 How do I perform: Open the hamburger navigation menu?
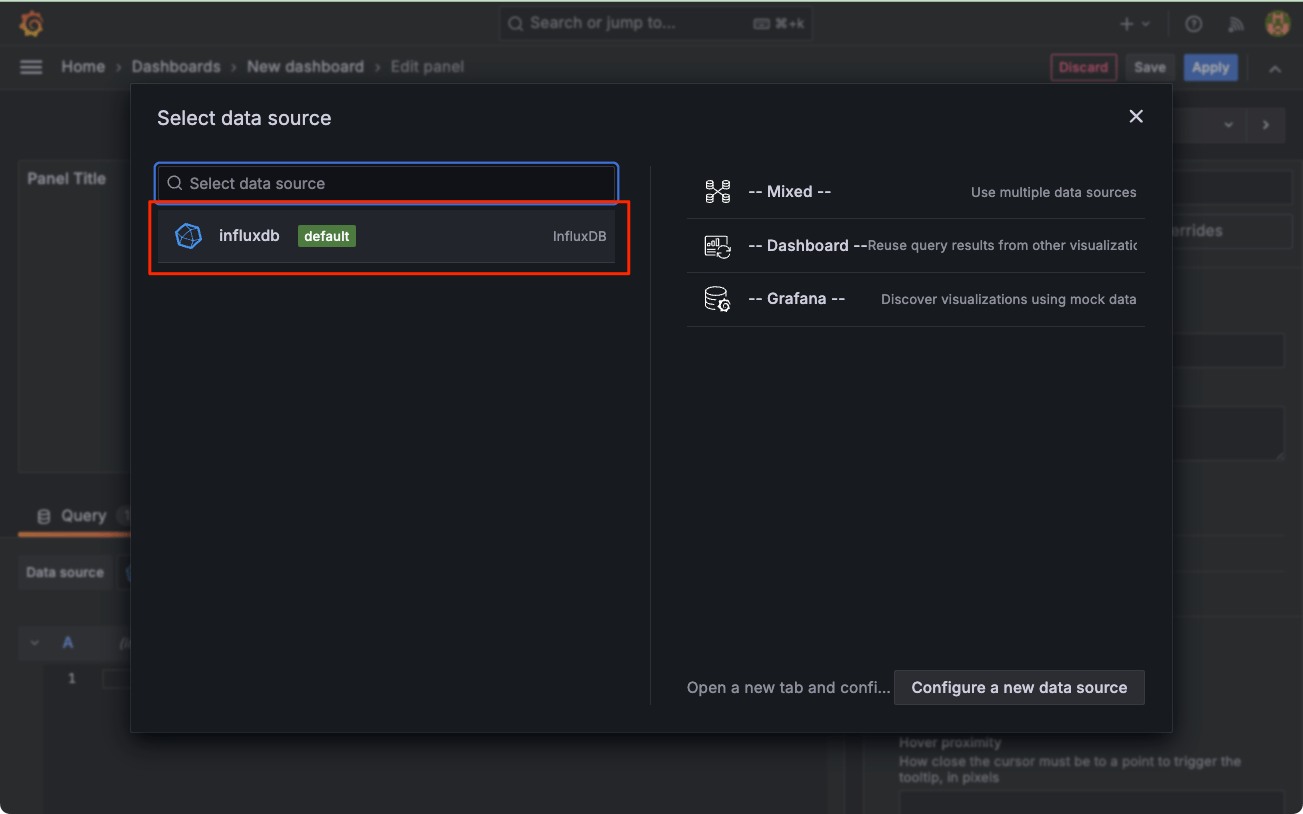[31, 67]
